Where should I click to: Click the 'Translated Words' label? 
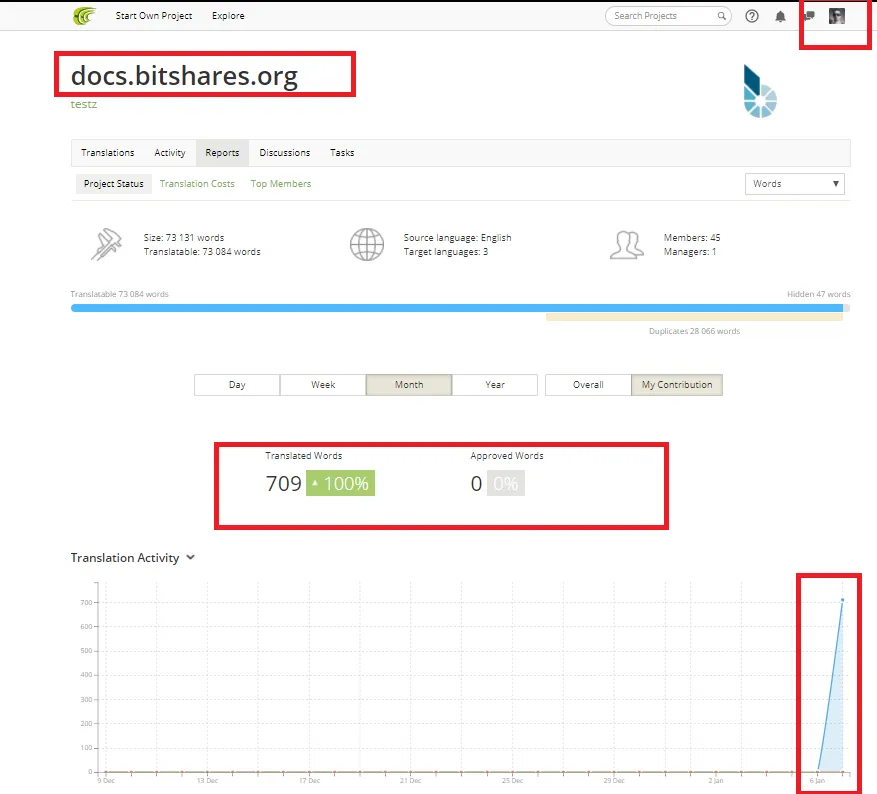coord(304,456)
